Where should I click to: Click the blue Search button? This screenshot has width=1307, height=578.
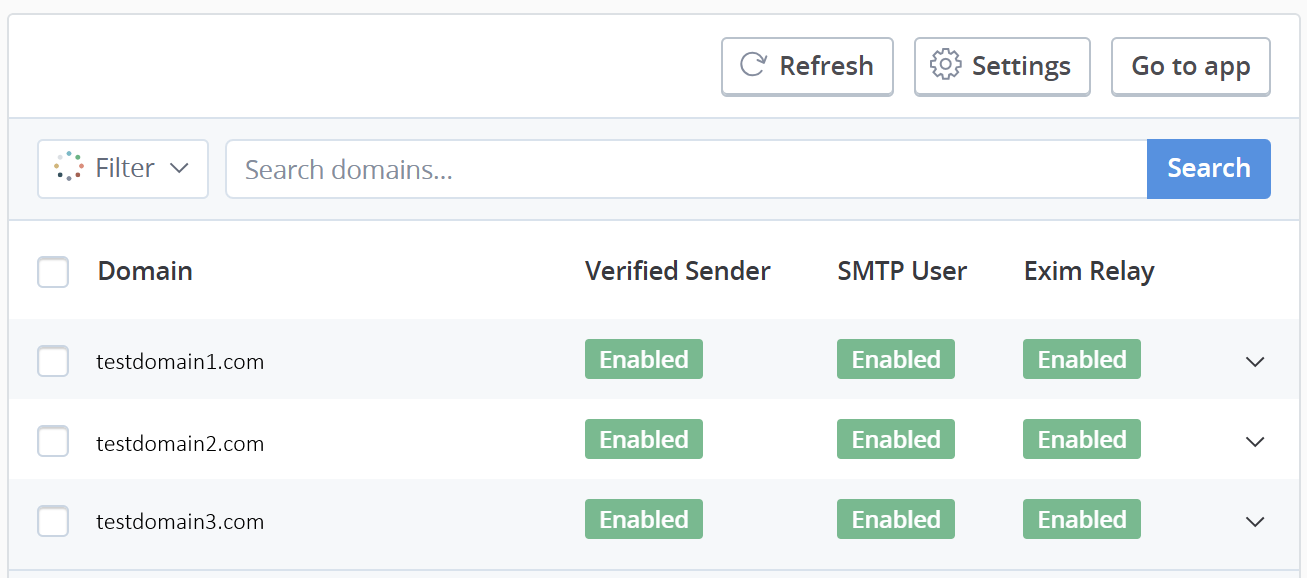(1209, 169)
